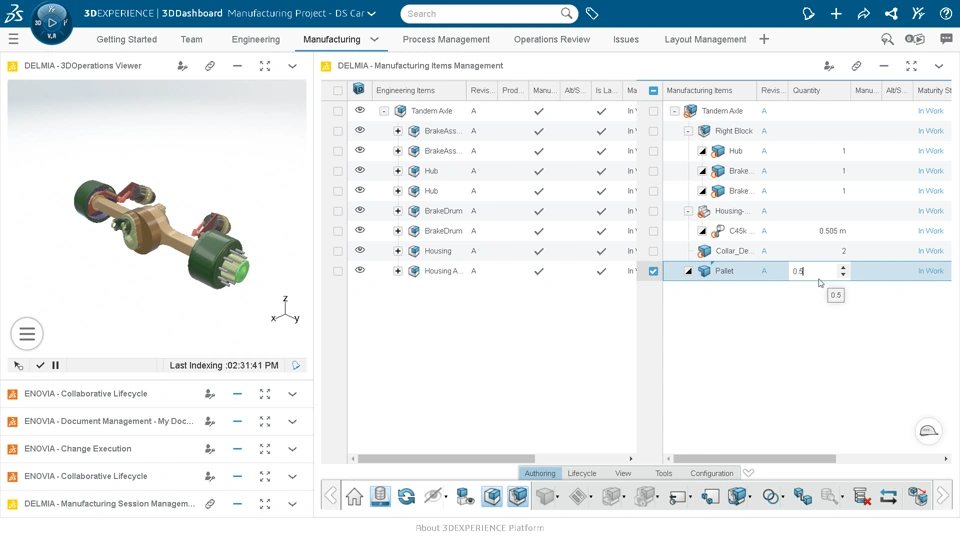Click the swap arrows icon in toolbar
Screen dimensions: 960x540
[888, 497]
